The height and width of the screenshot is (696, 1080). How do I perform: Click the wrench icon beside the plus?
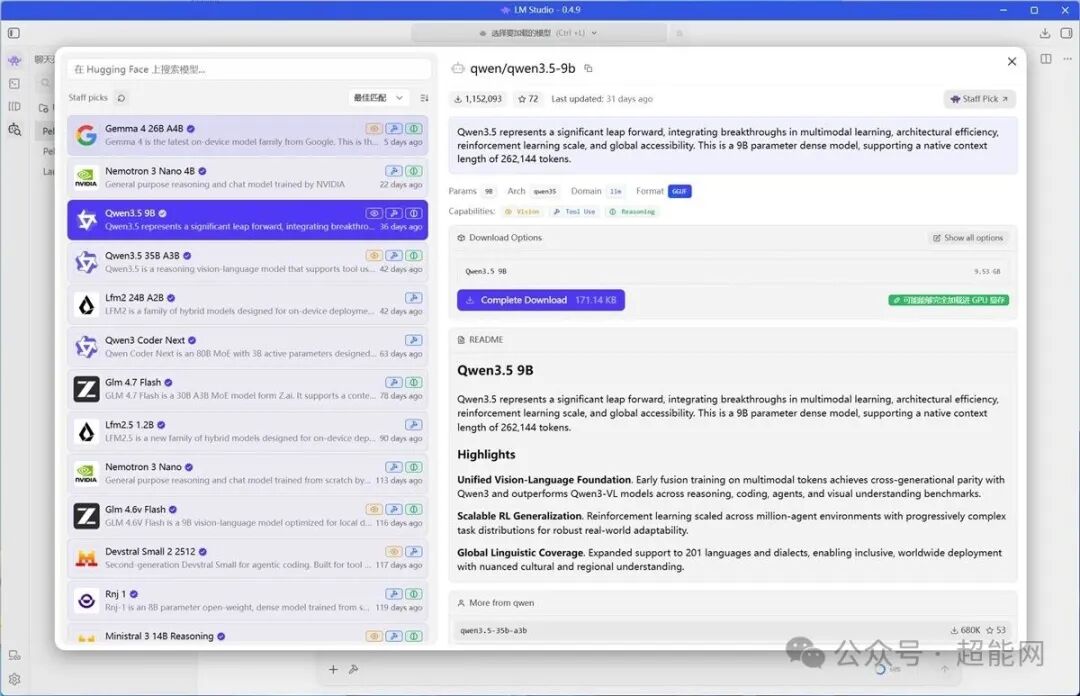pos(353,669)
